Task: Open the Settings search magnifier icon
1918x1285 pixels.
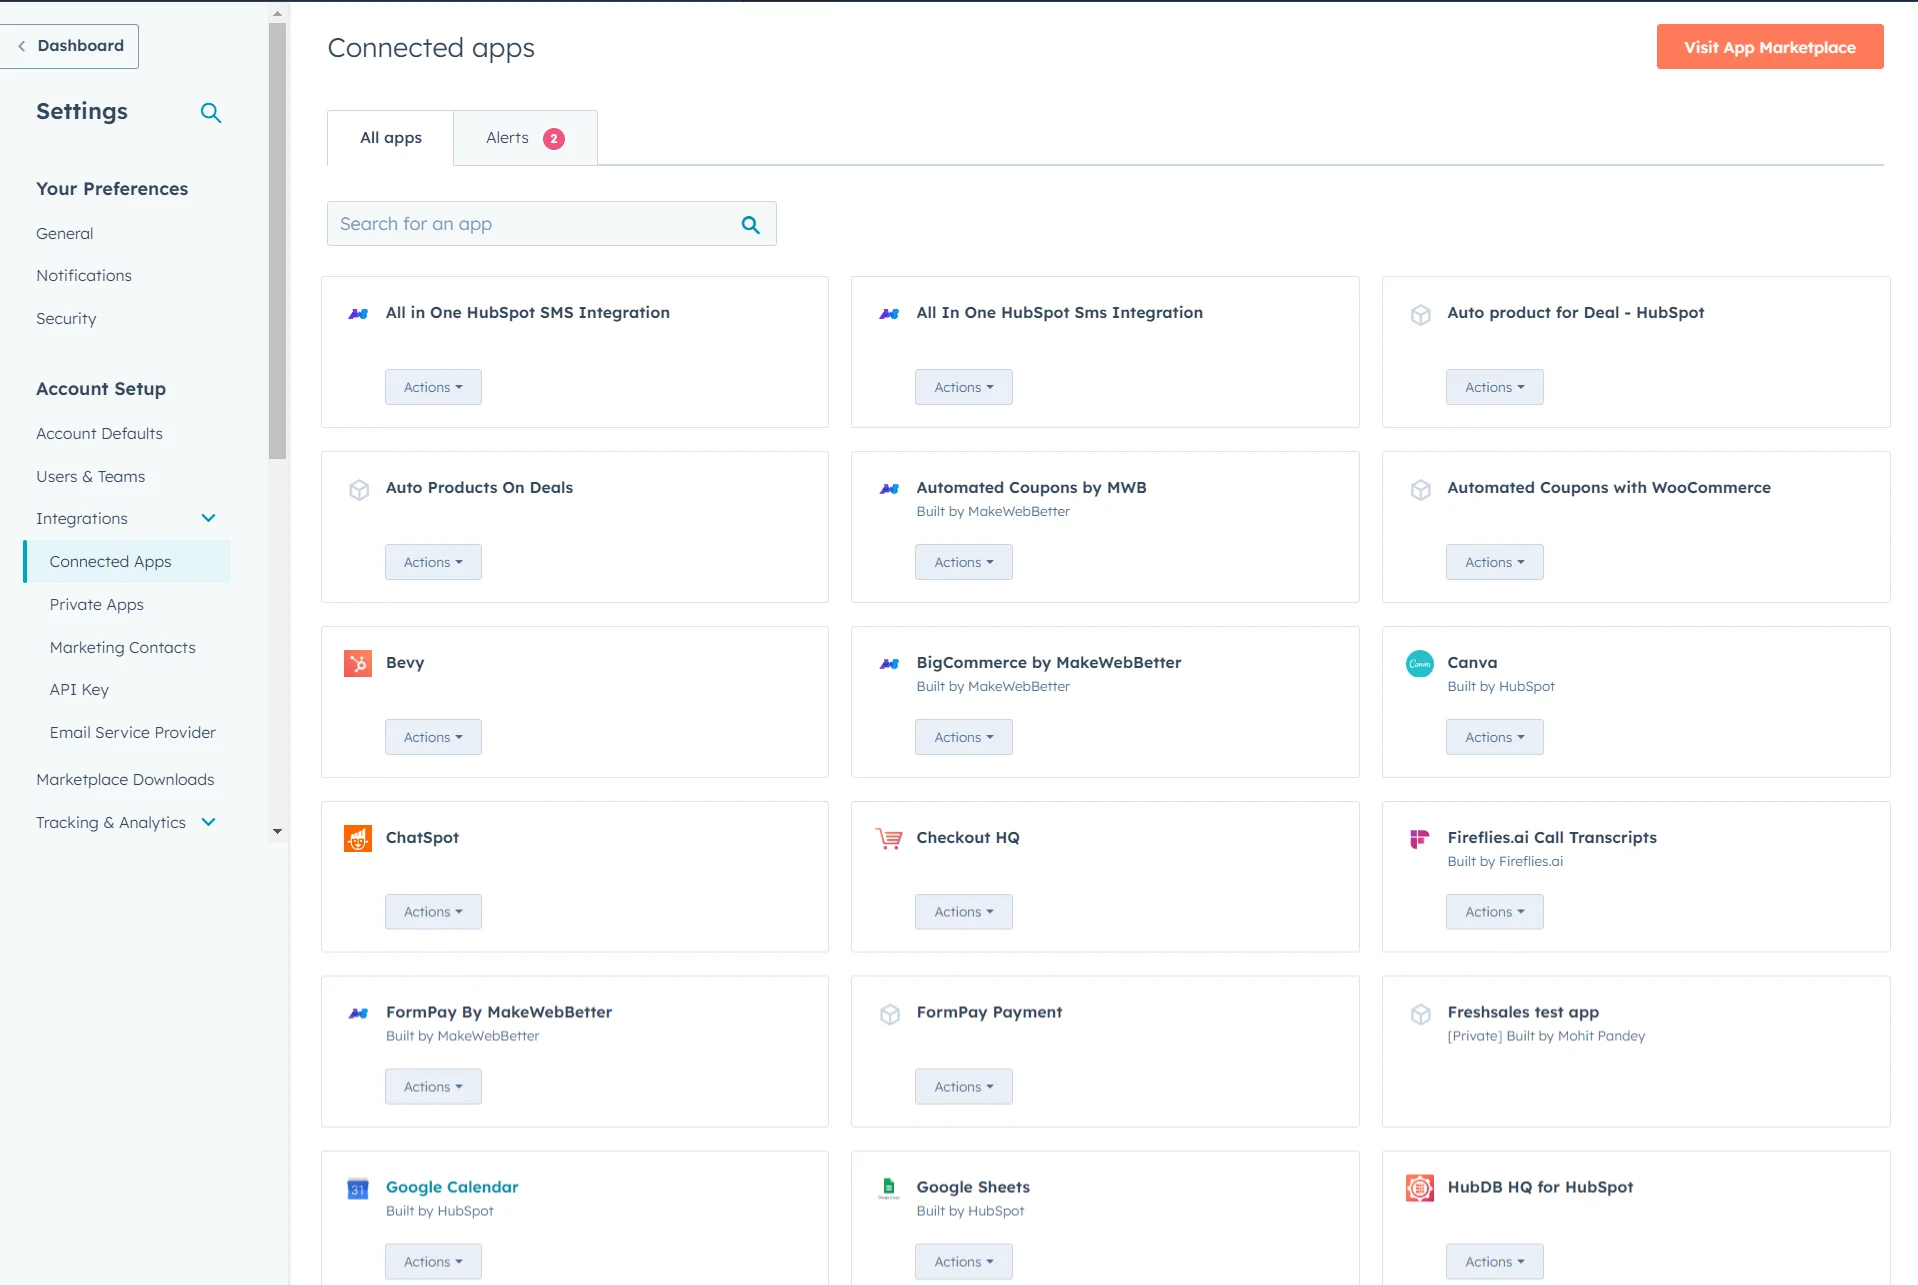Action: (x=211, y=112)
